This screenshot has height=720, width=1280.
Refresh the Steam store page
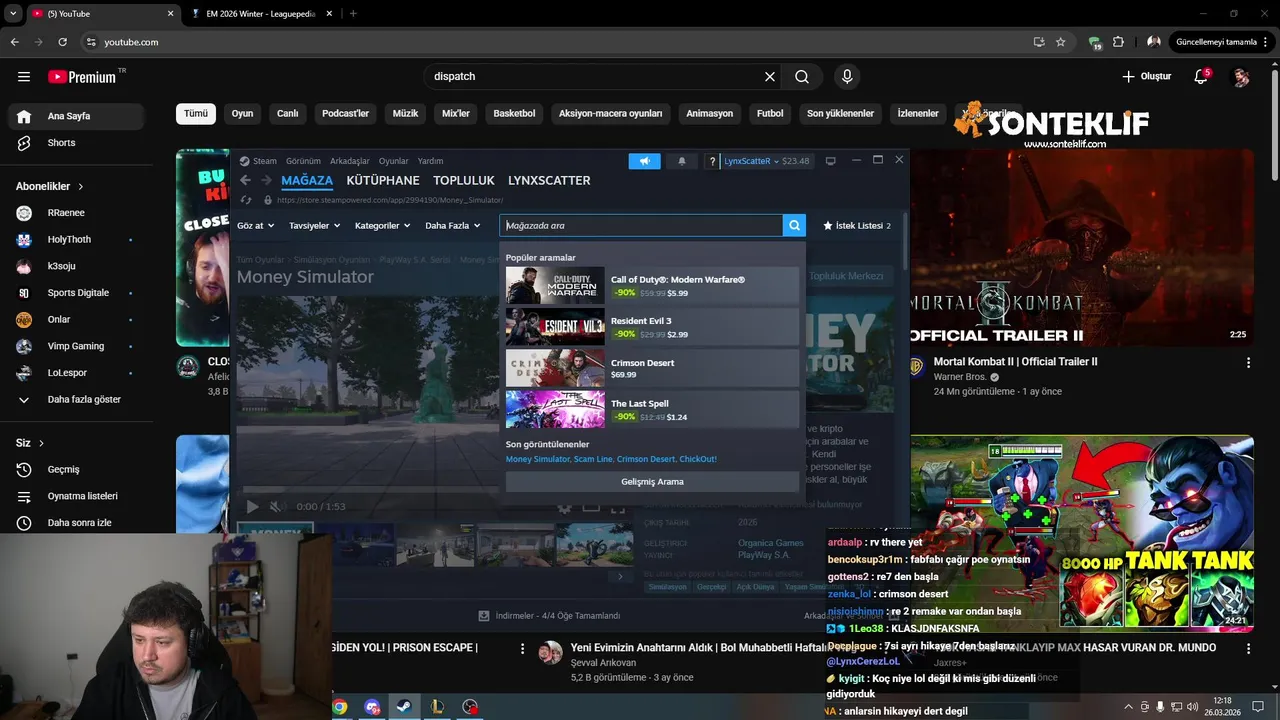(x=245, y=200)
